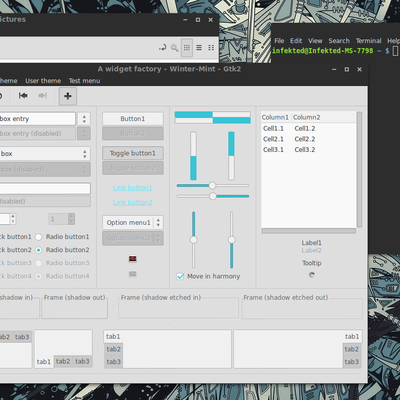Click the tree view horizontal scrollbar

click(x=309, y=231)
